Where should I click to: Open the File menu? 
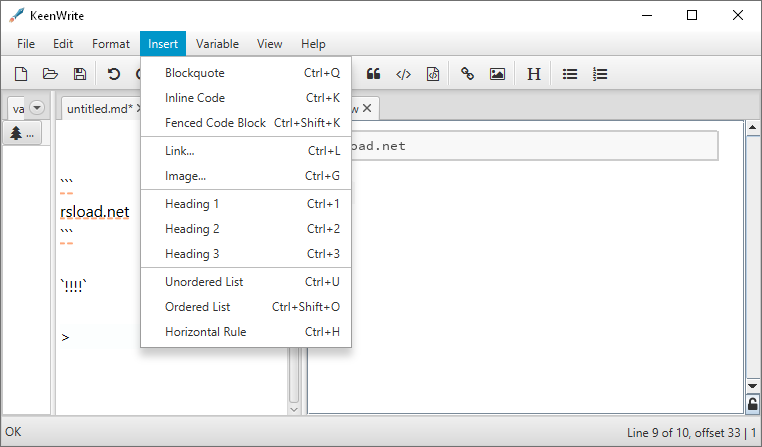pos(26,44)
